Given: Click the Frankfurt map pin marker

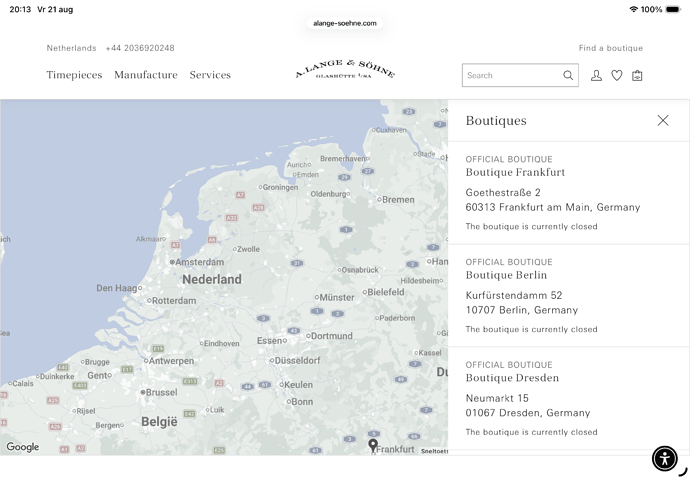Looking at the screenshot, I should [x=373, y=446].
